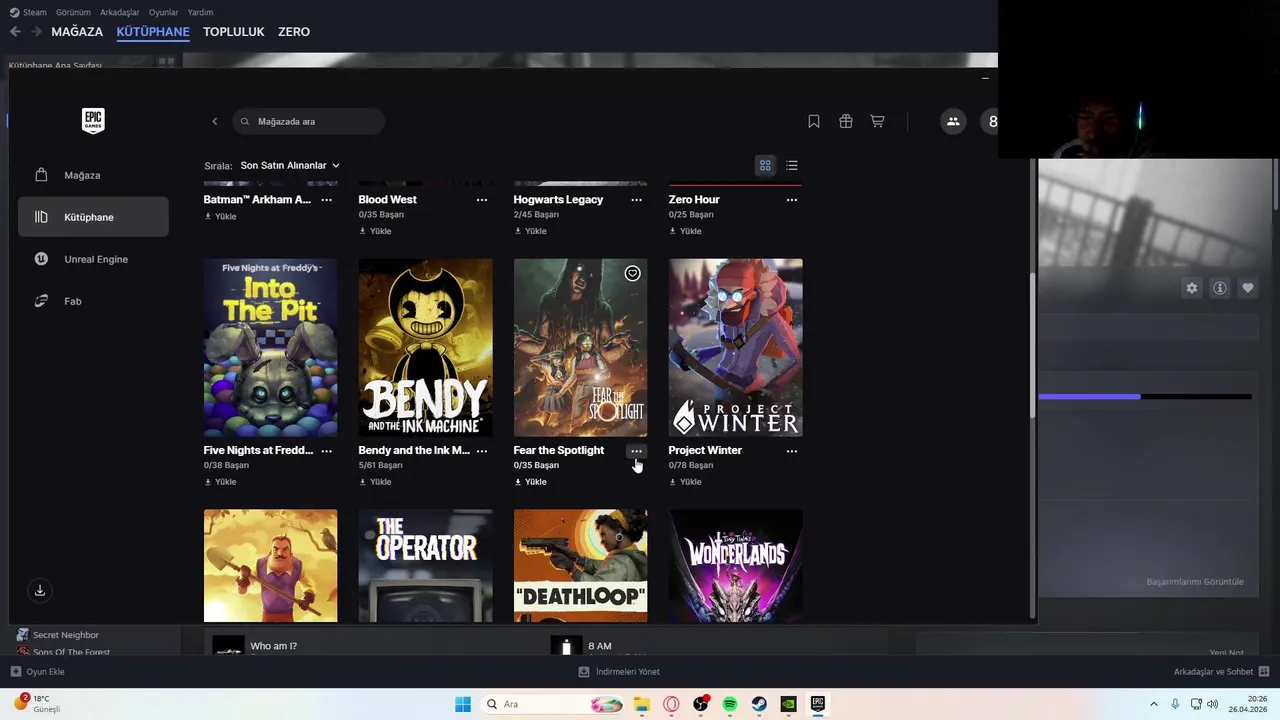Open Batman Arkham options menu

pyautogui.click(x=326, y=200)
